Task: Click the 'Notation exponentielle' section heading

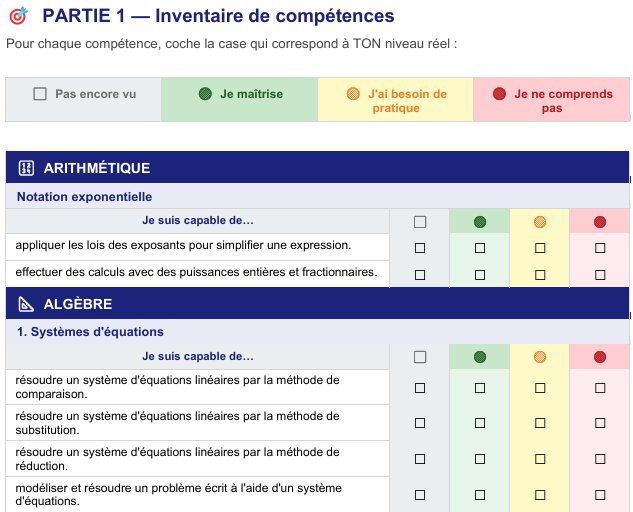Action: [x=84, y=197]
